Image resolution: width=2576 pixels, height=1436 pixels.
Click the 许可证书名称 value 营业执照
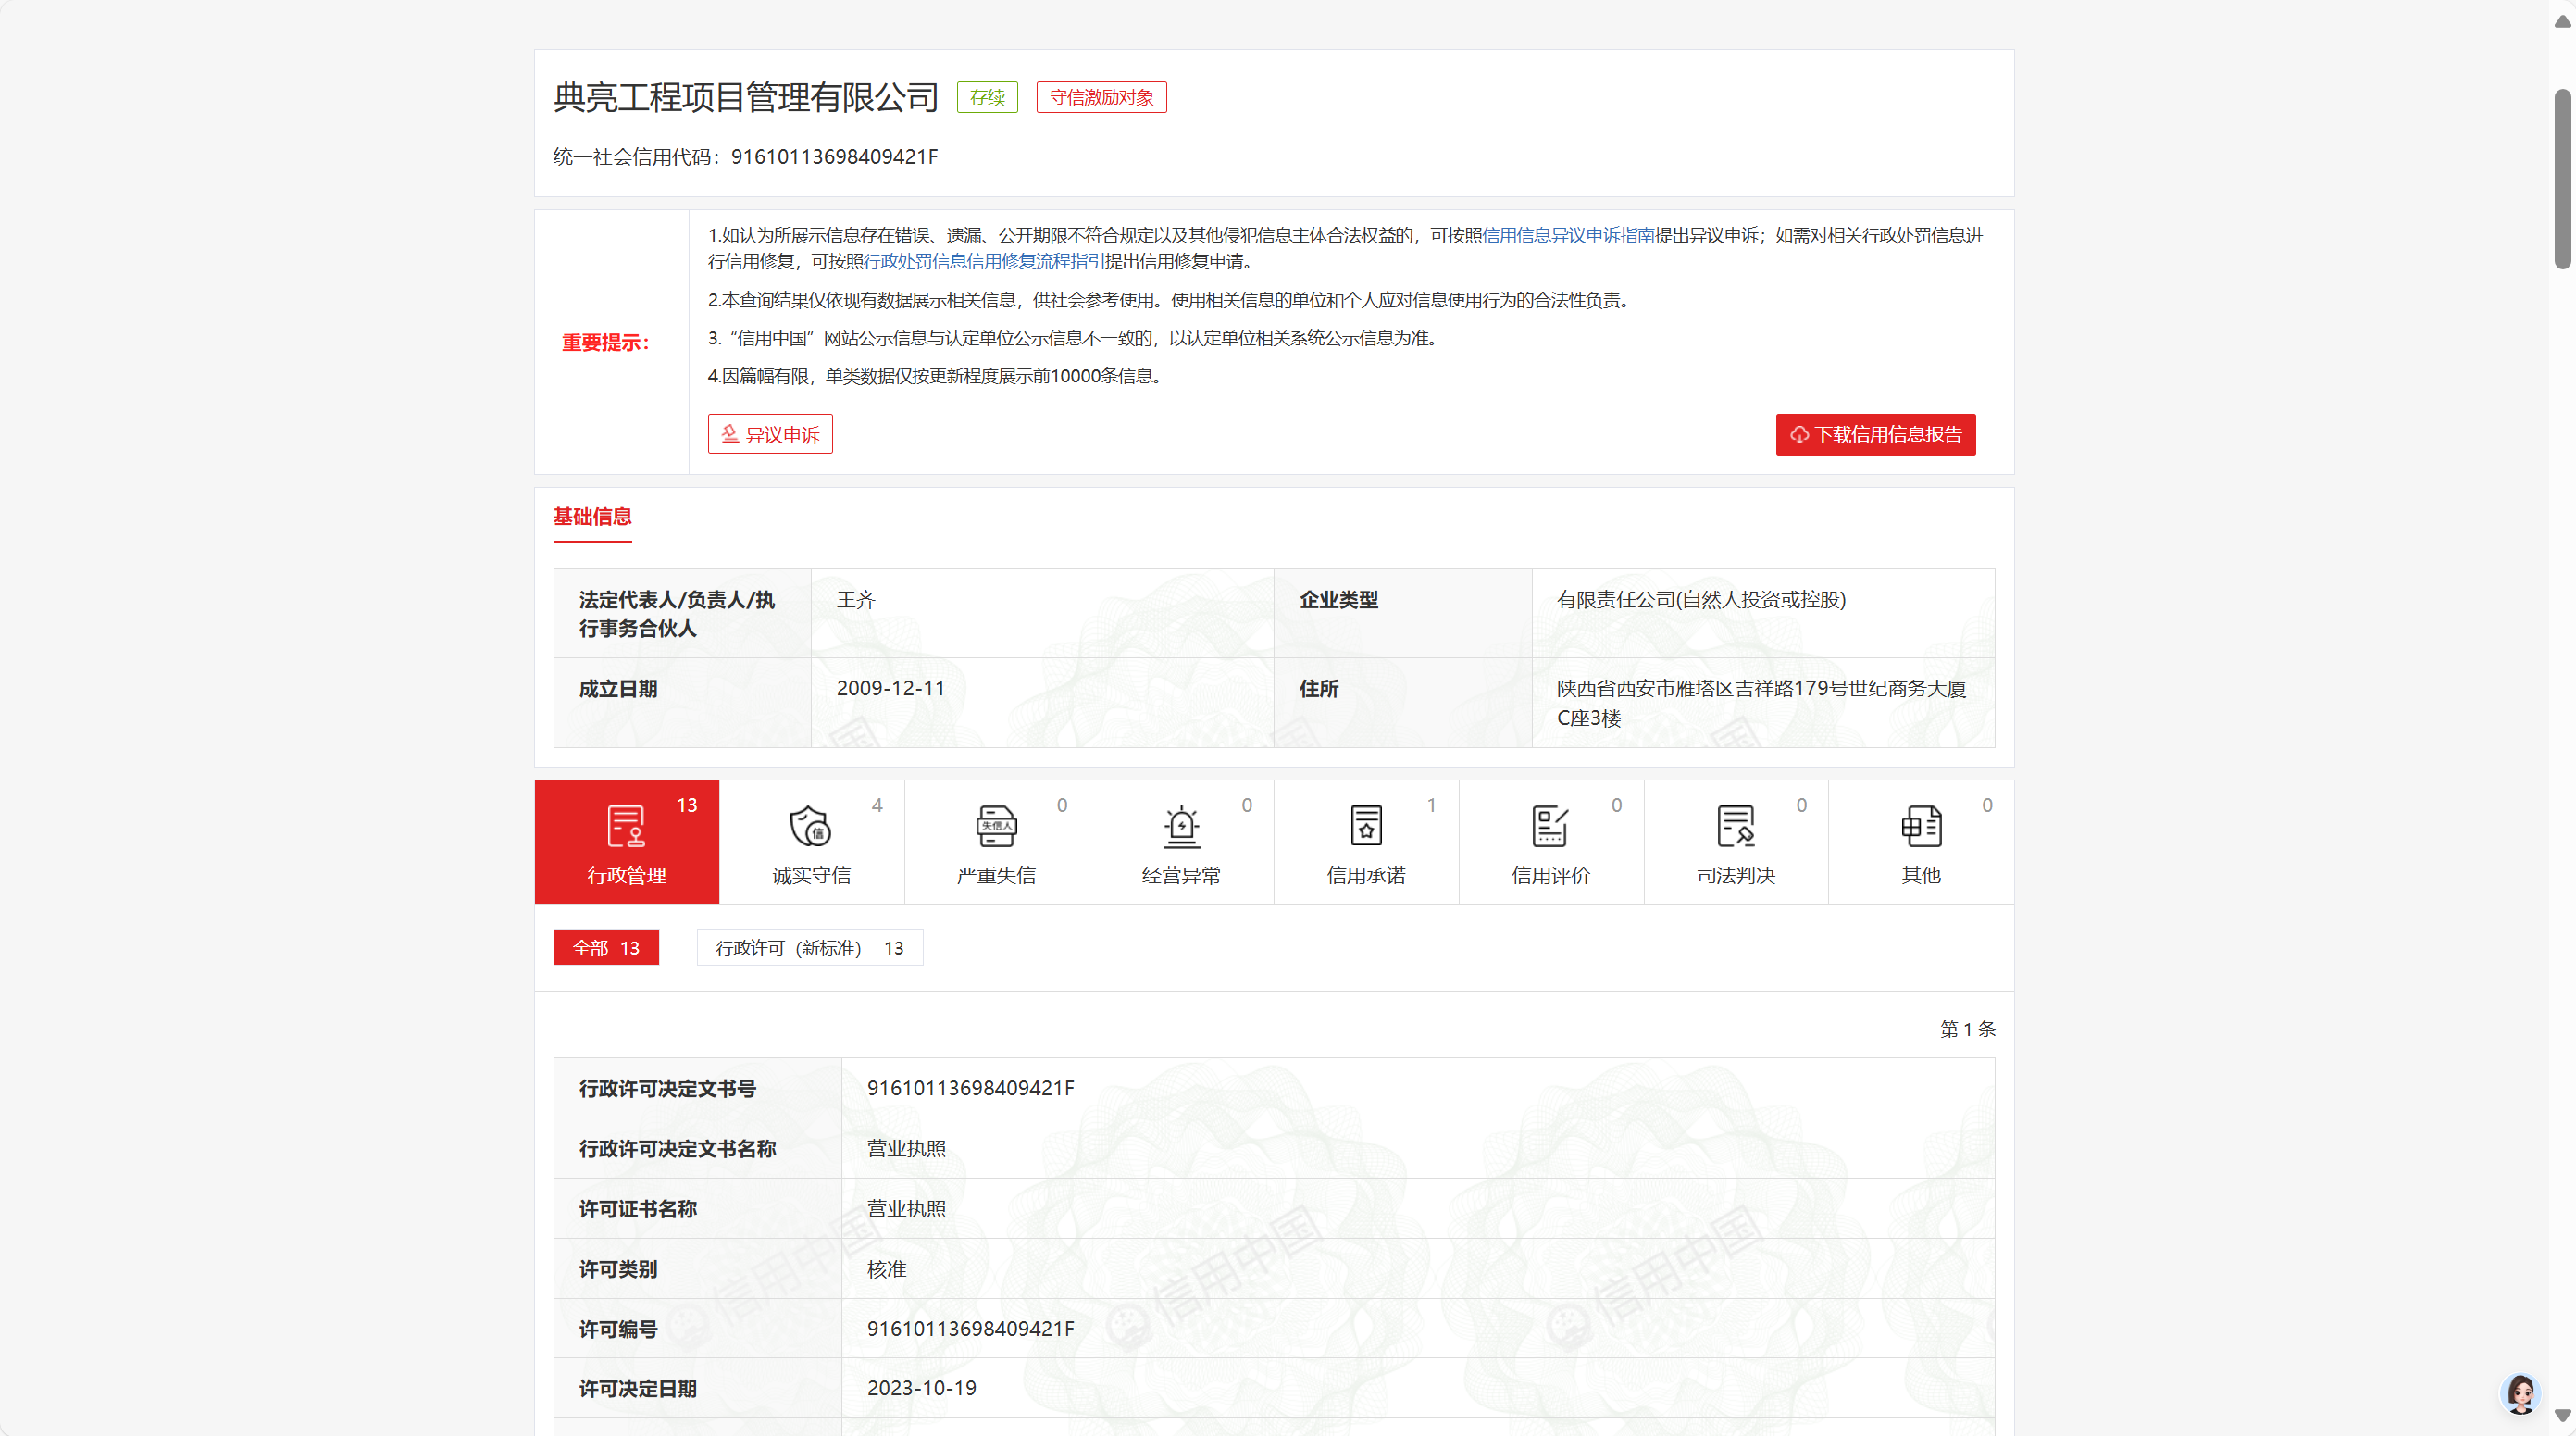click(x=906, y=1208)
